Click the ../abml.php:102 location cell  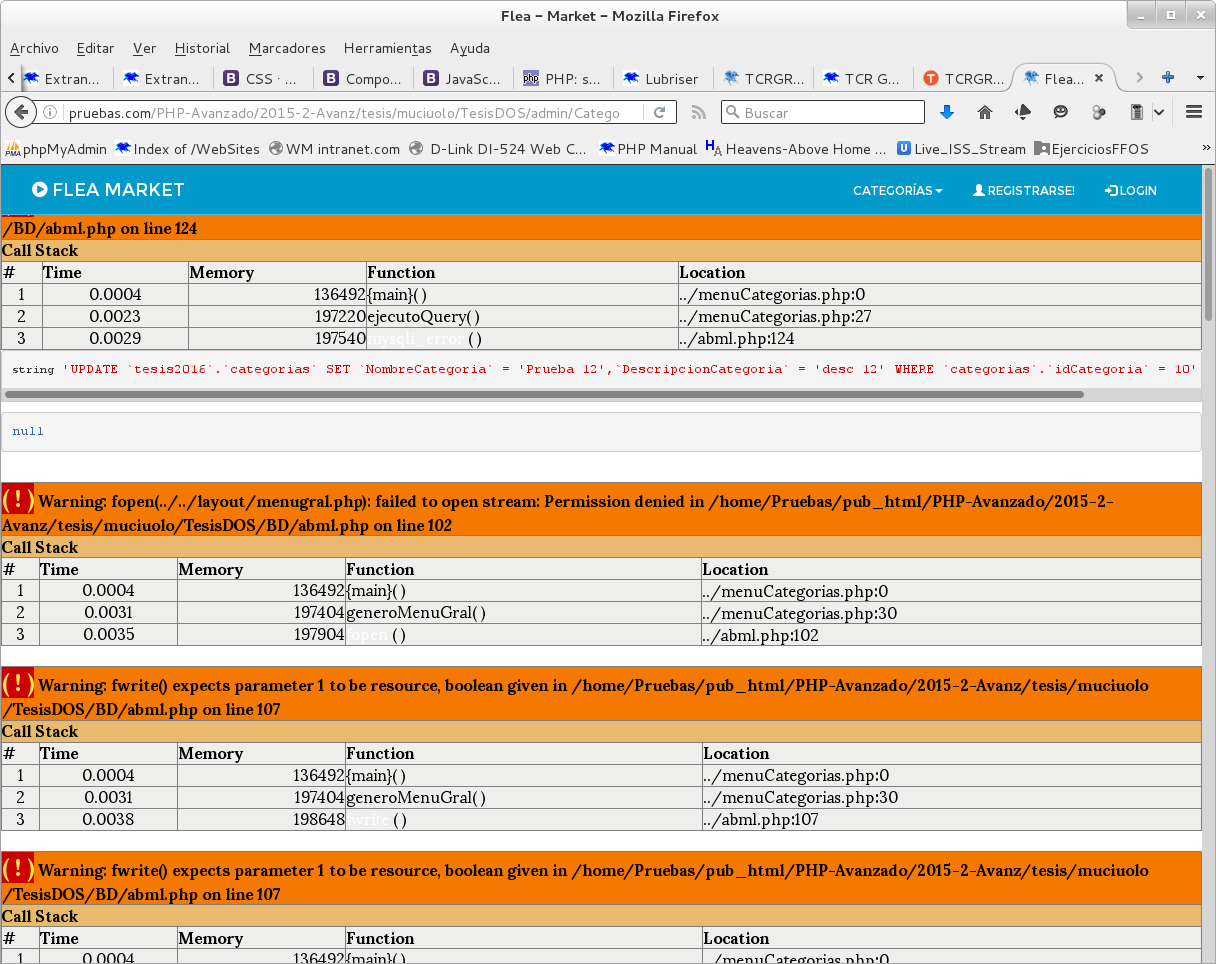[x=951, y=635]
